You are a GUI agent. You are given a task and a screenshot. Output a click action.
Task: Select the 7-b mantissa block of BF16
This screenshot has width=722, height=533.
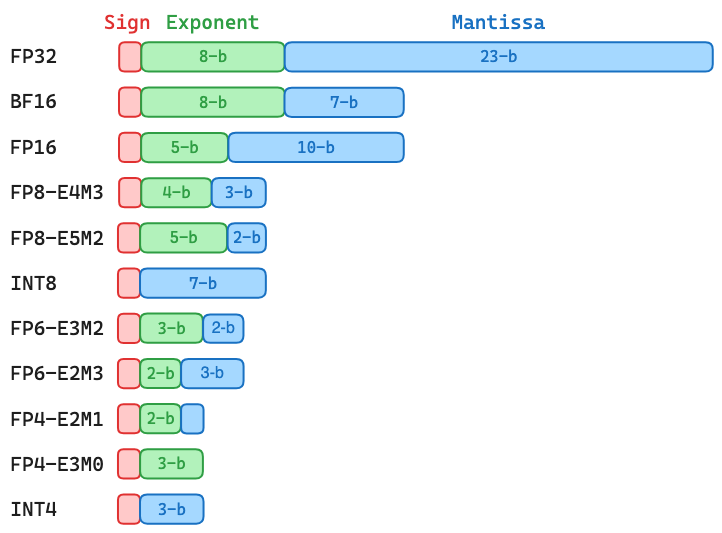click(344, 102)
